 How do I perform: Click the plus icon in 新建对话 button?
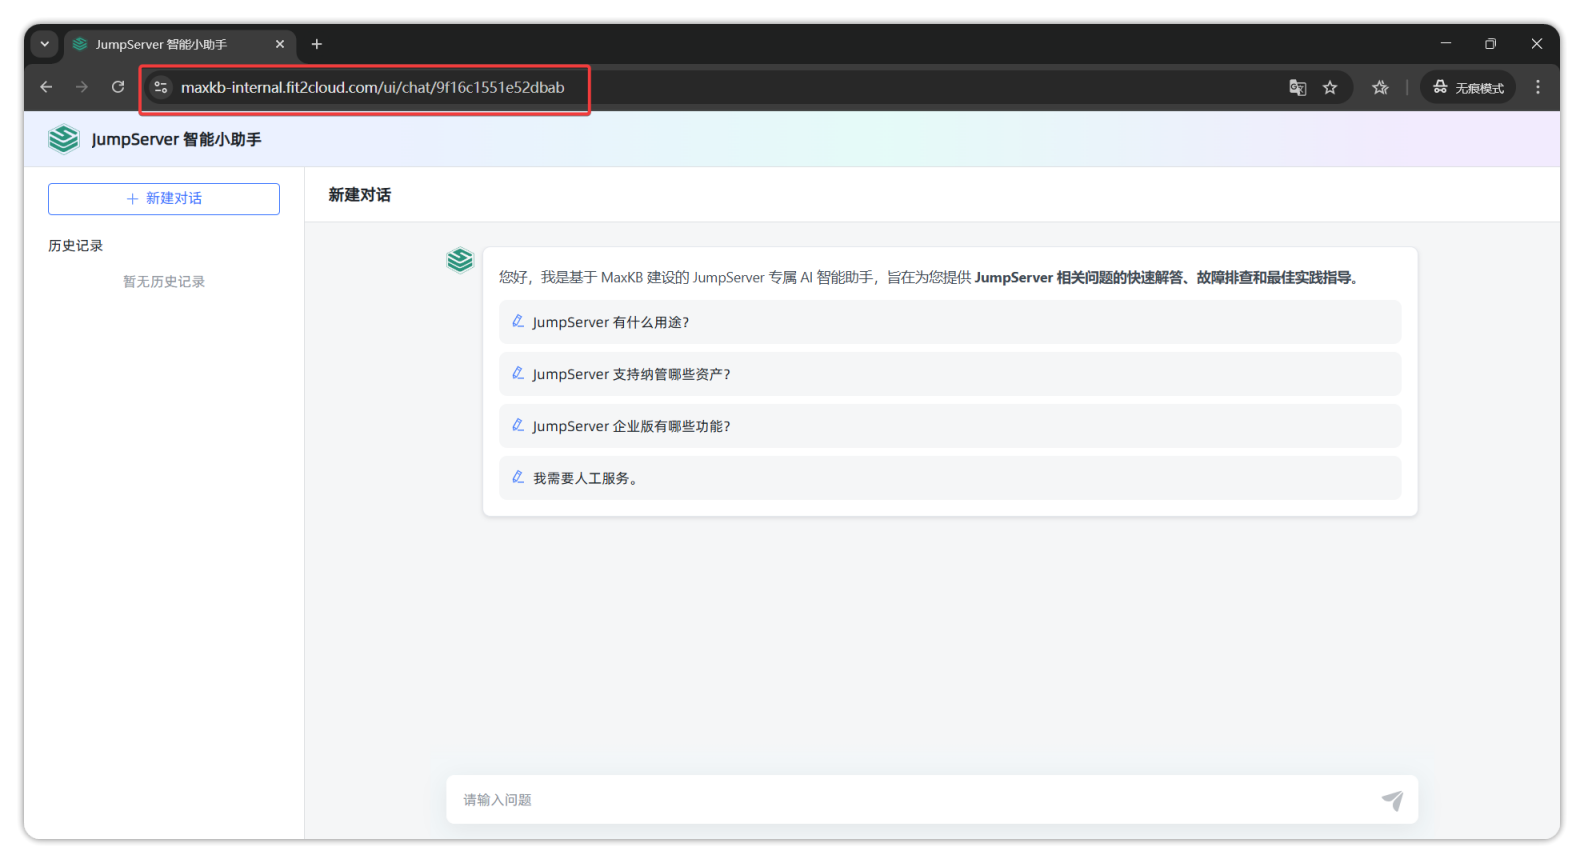coord(132,198)
